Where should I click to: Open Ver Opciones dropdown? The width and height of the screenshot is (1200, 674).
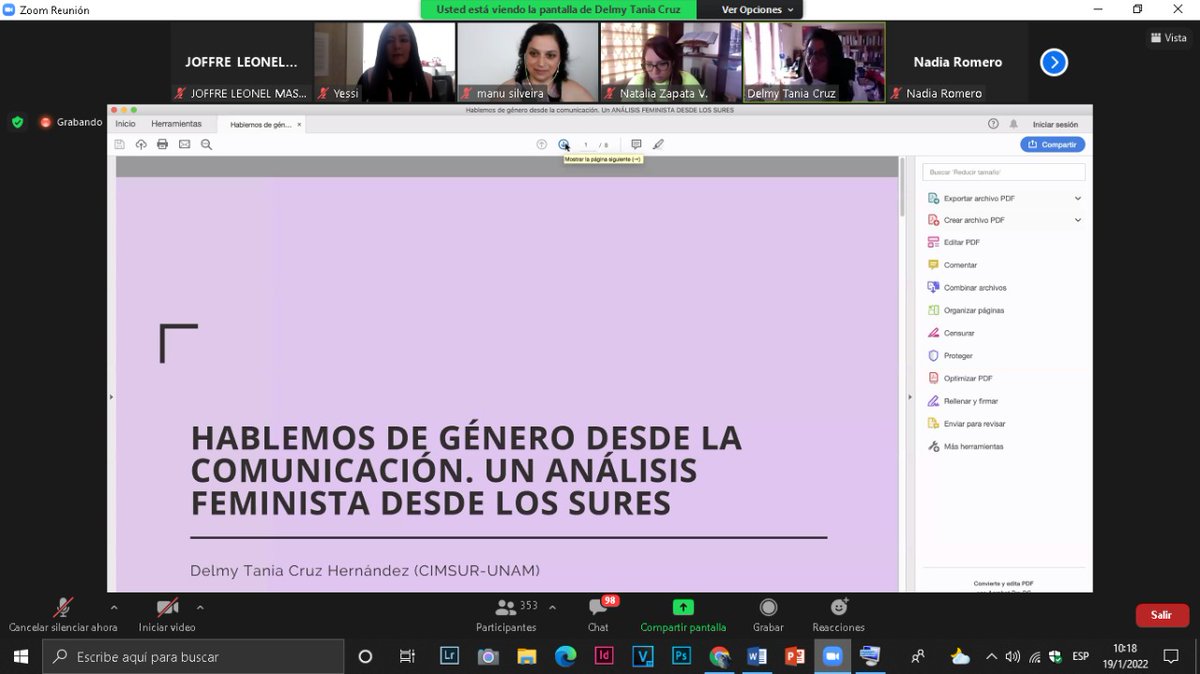(x=758, y=10)
